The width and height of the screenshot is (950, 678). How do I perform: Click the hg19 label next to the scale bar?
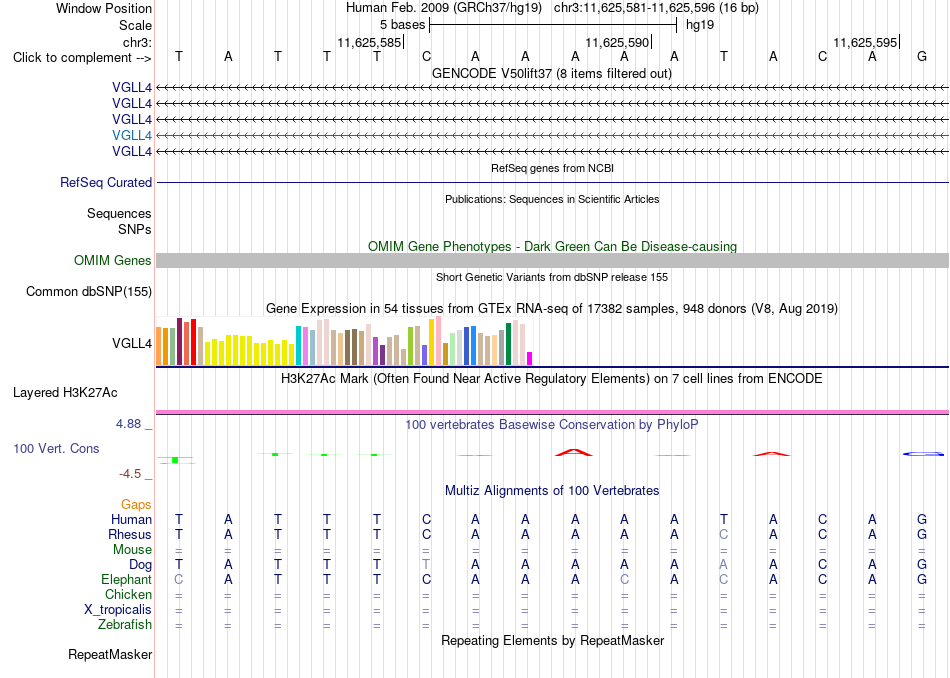click(700, 25)
